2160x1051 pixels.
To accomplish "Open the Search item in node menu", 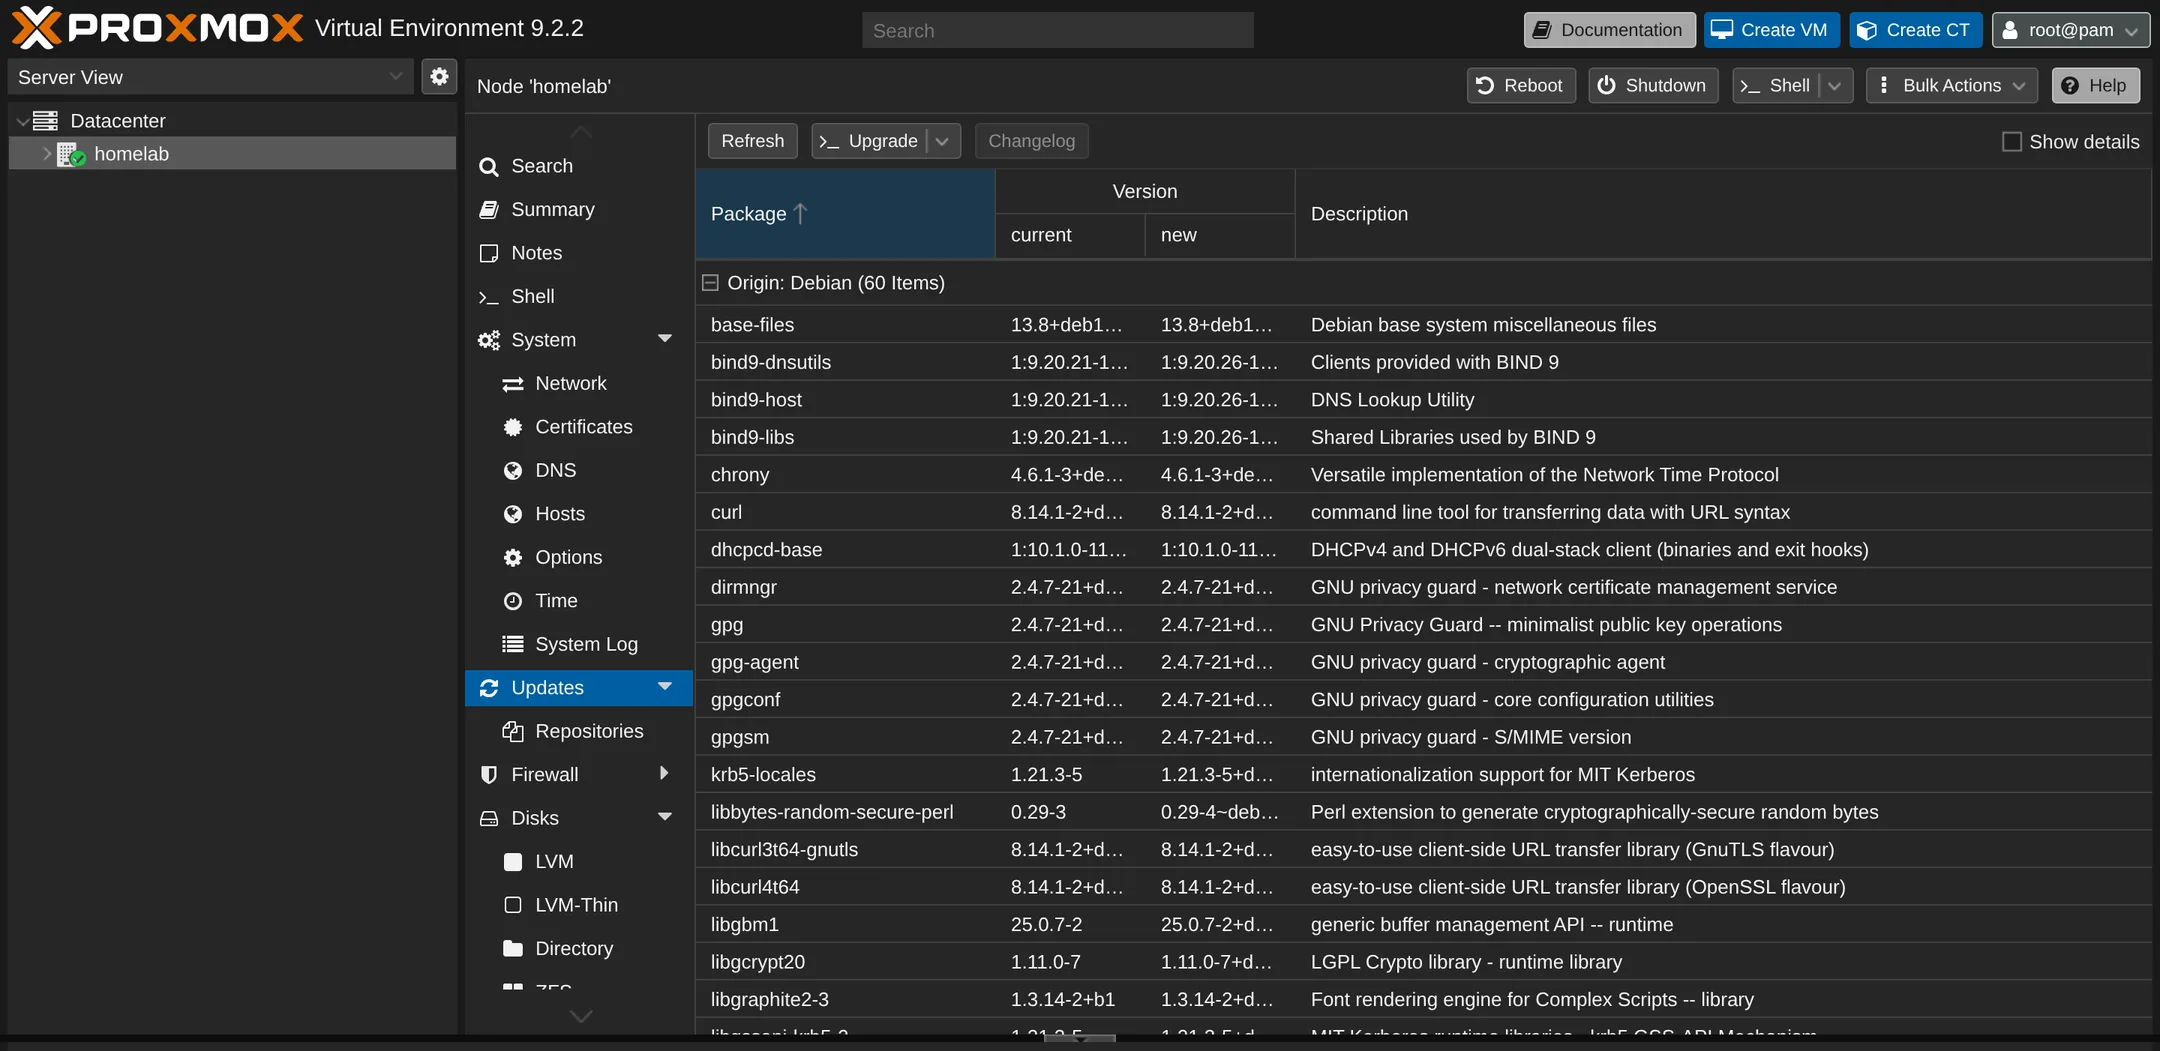I will [579, 166].
